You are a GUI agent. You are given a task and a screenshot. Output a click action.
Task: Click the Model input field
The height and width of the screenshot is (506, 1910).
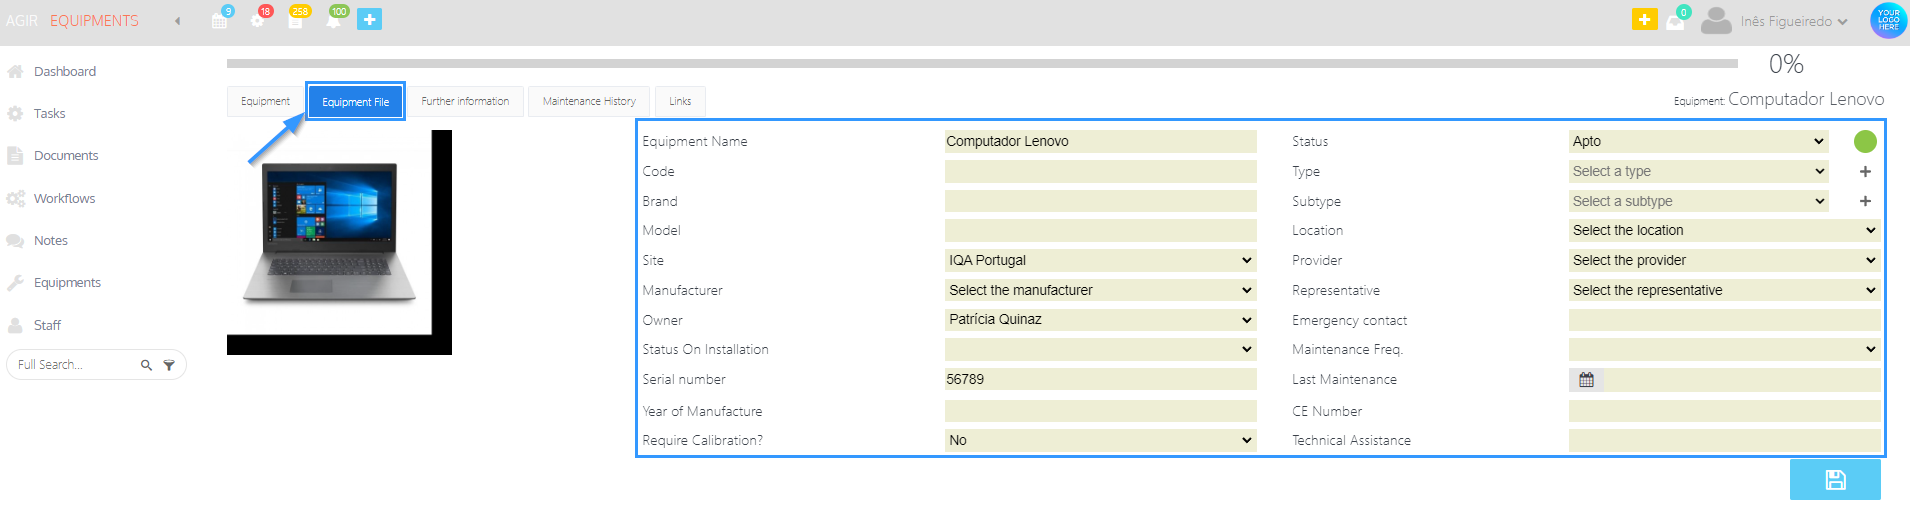pos(1101,231)
